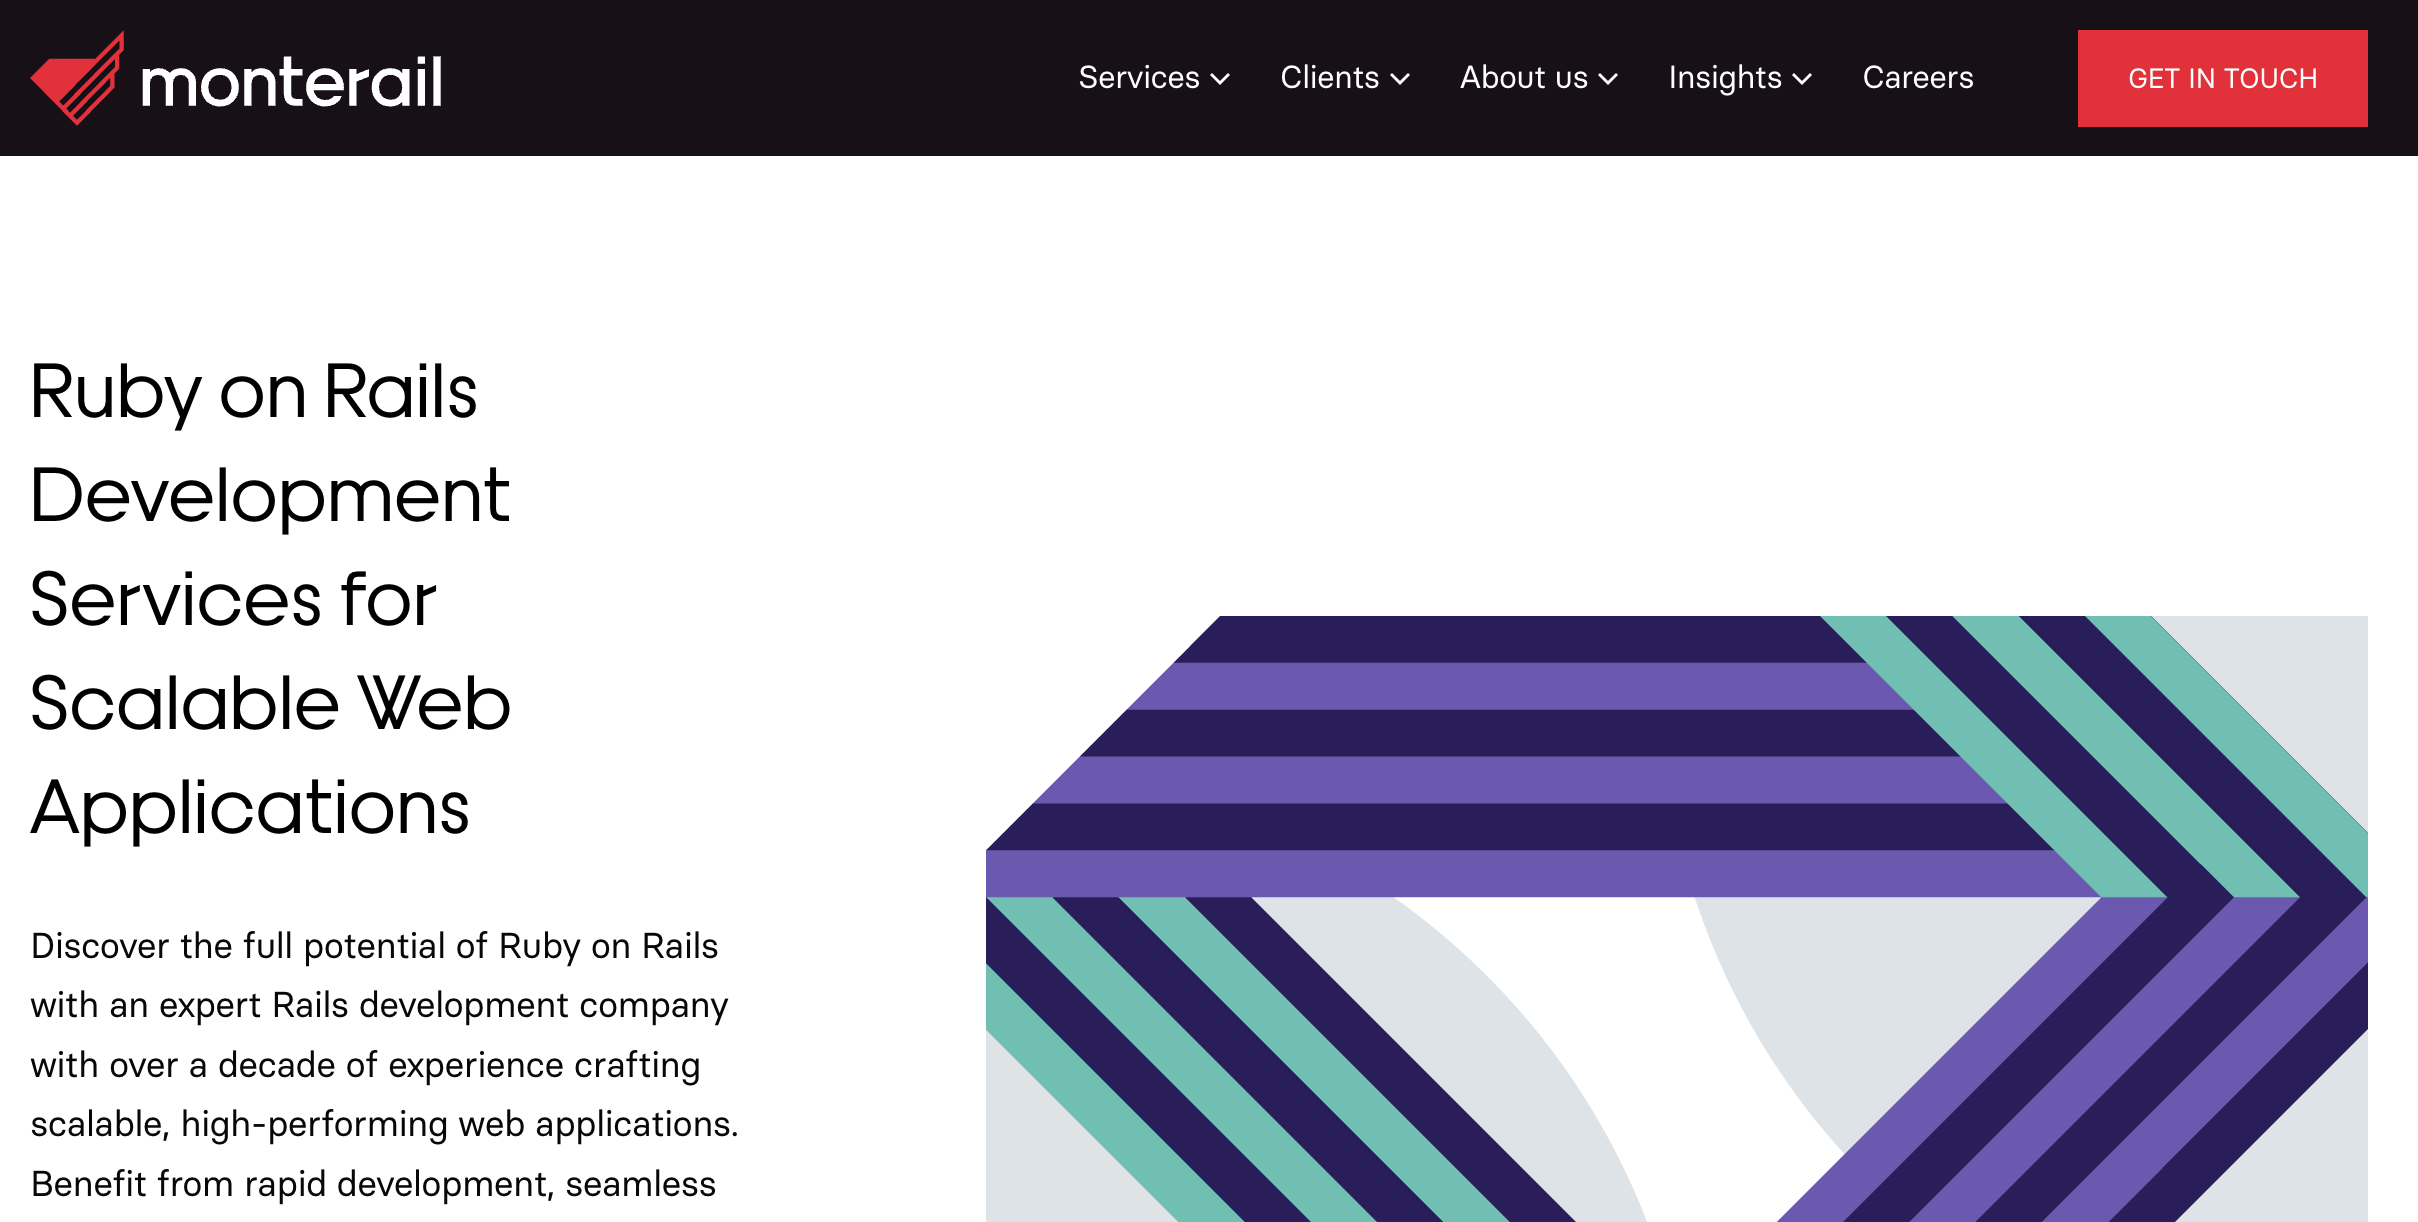Go to the Careers page

(1918, 78)
